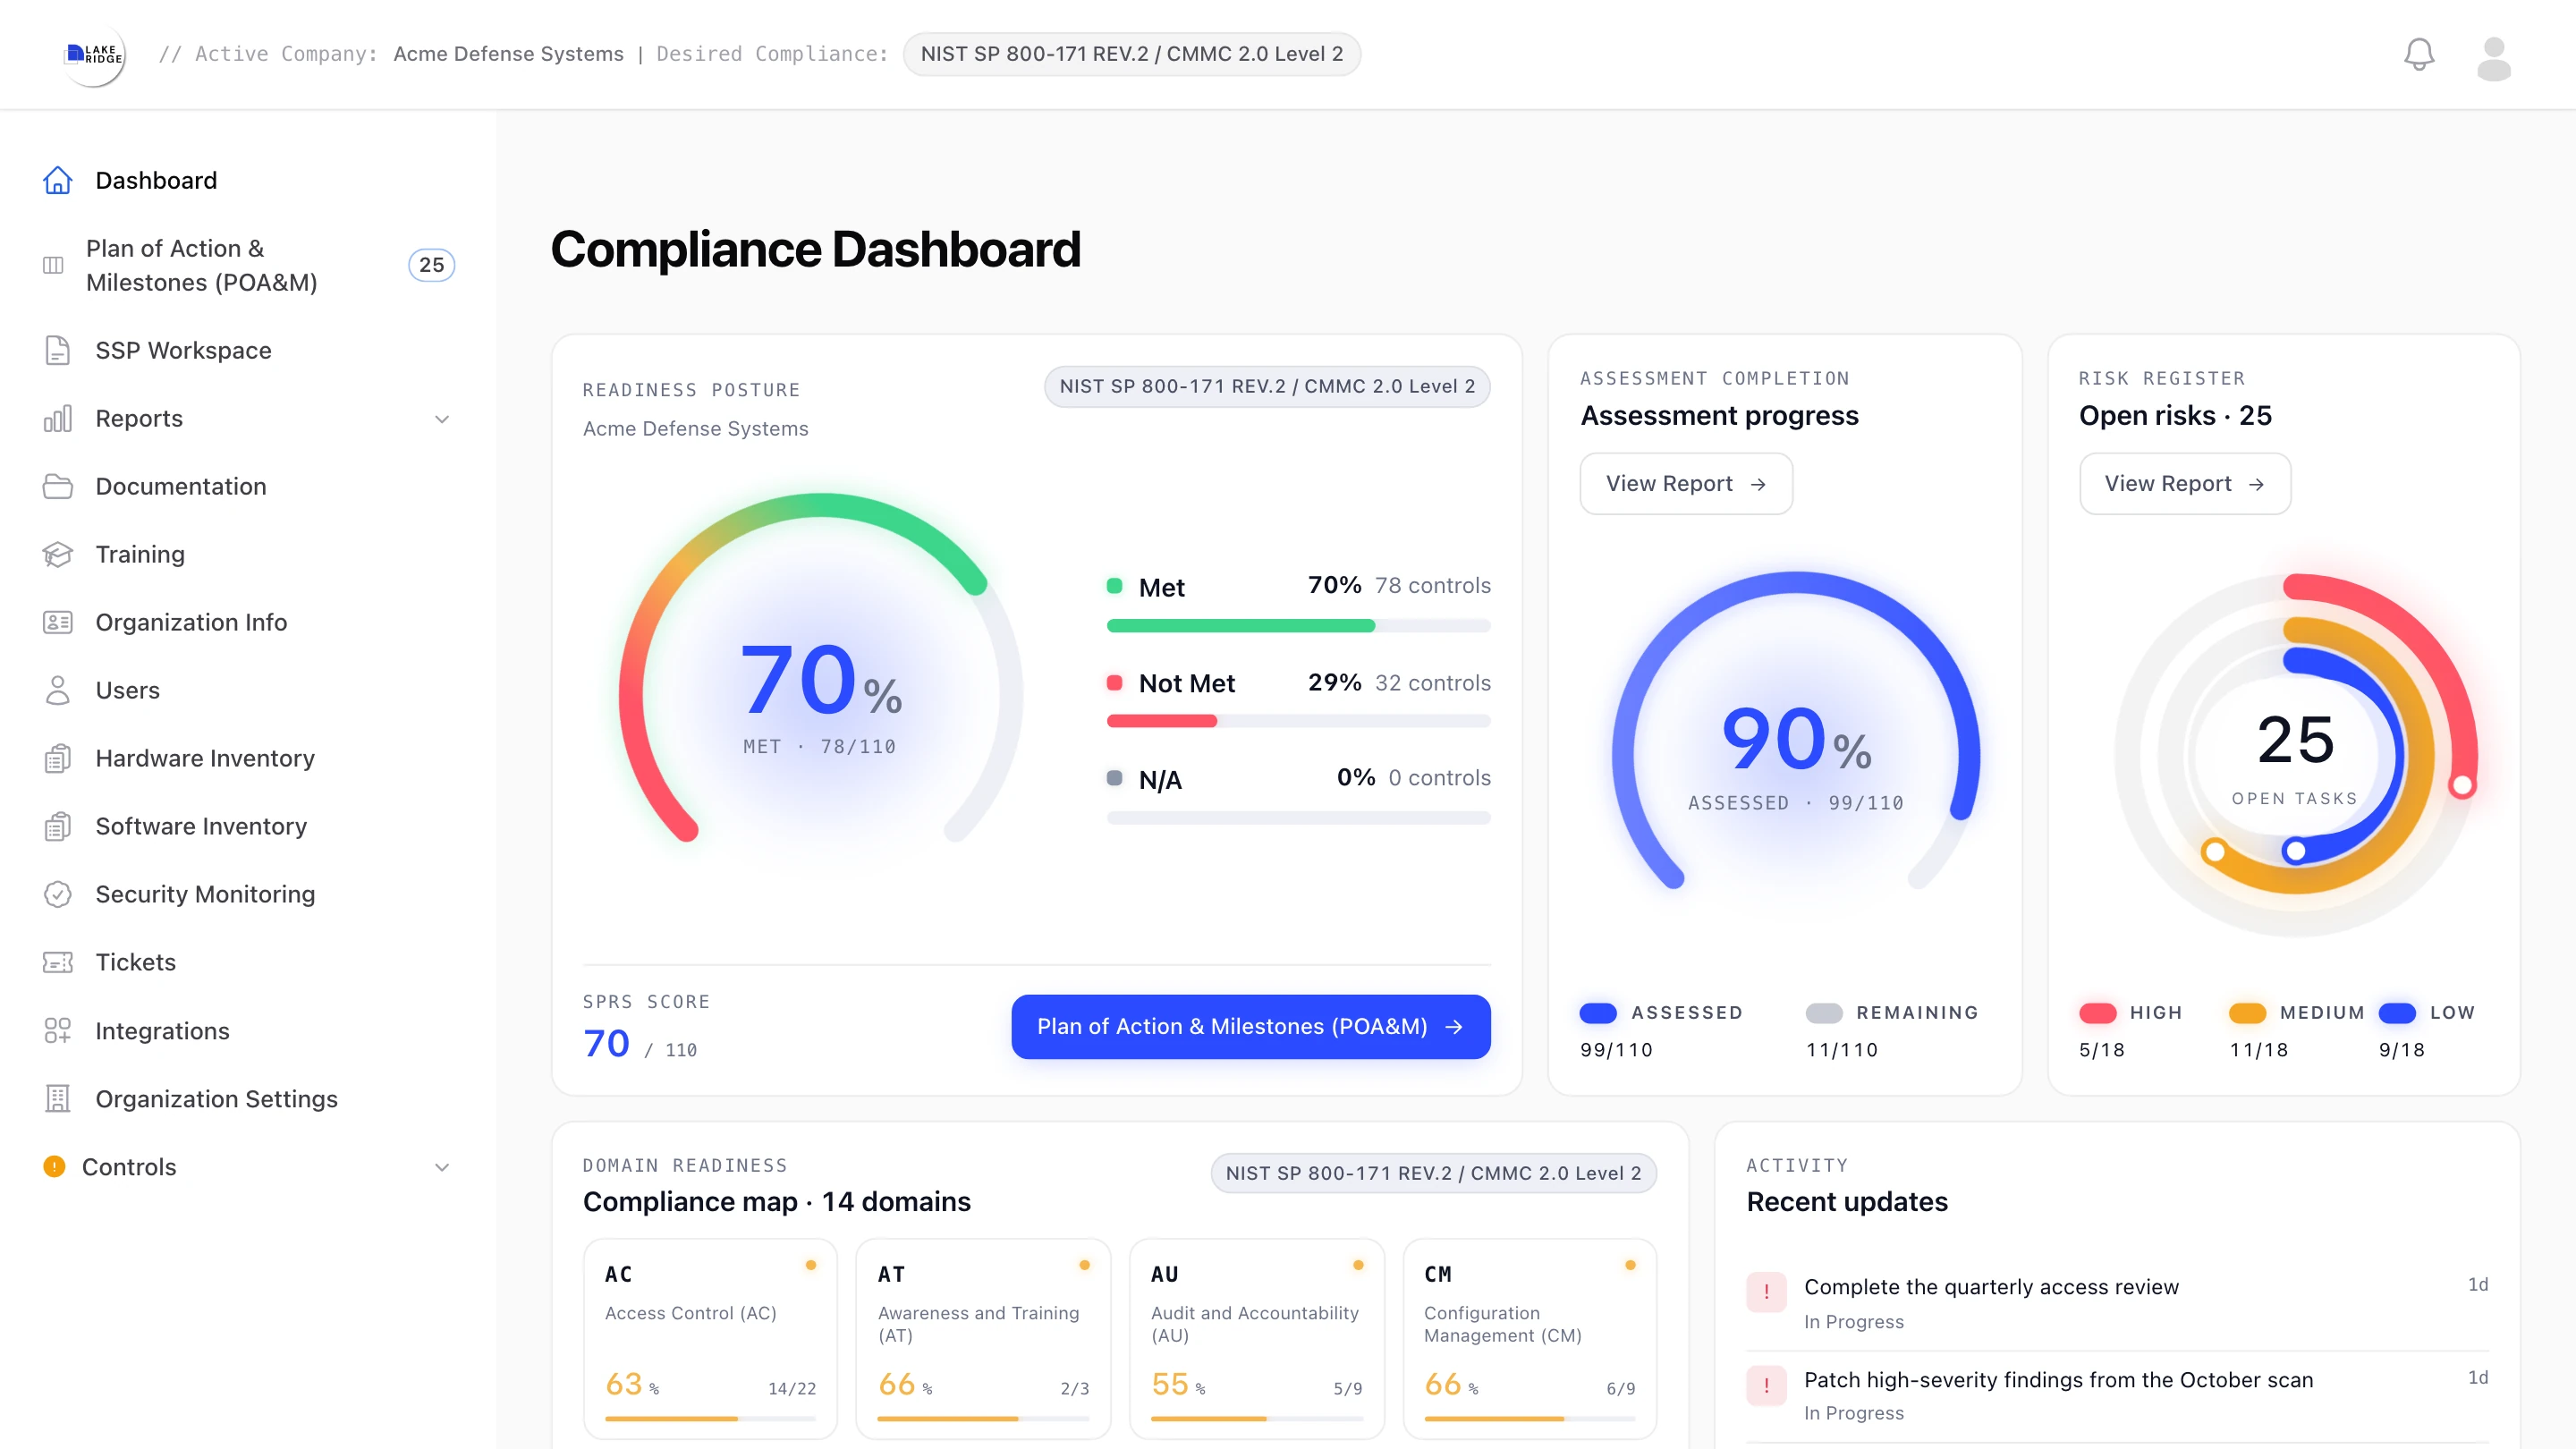This screenshot has height=1449, width=2576.
Task: Open Plan of Action & Milestones menu item
Action: [x=248, y=265]
